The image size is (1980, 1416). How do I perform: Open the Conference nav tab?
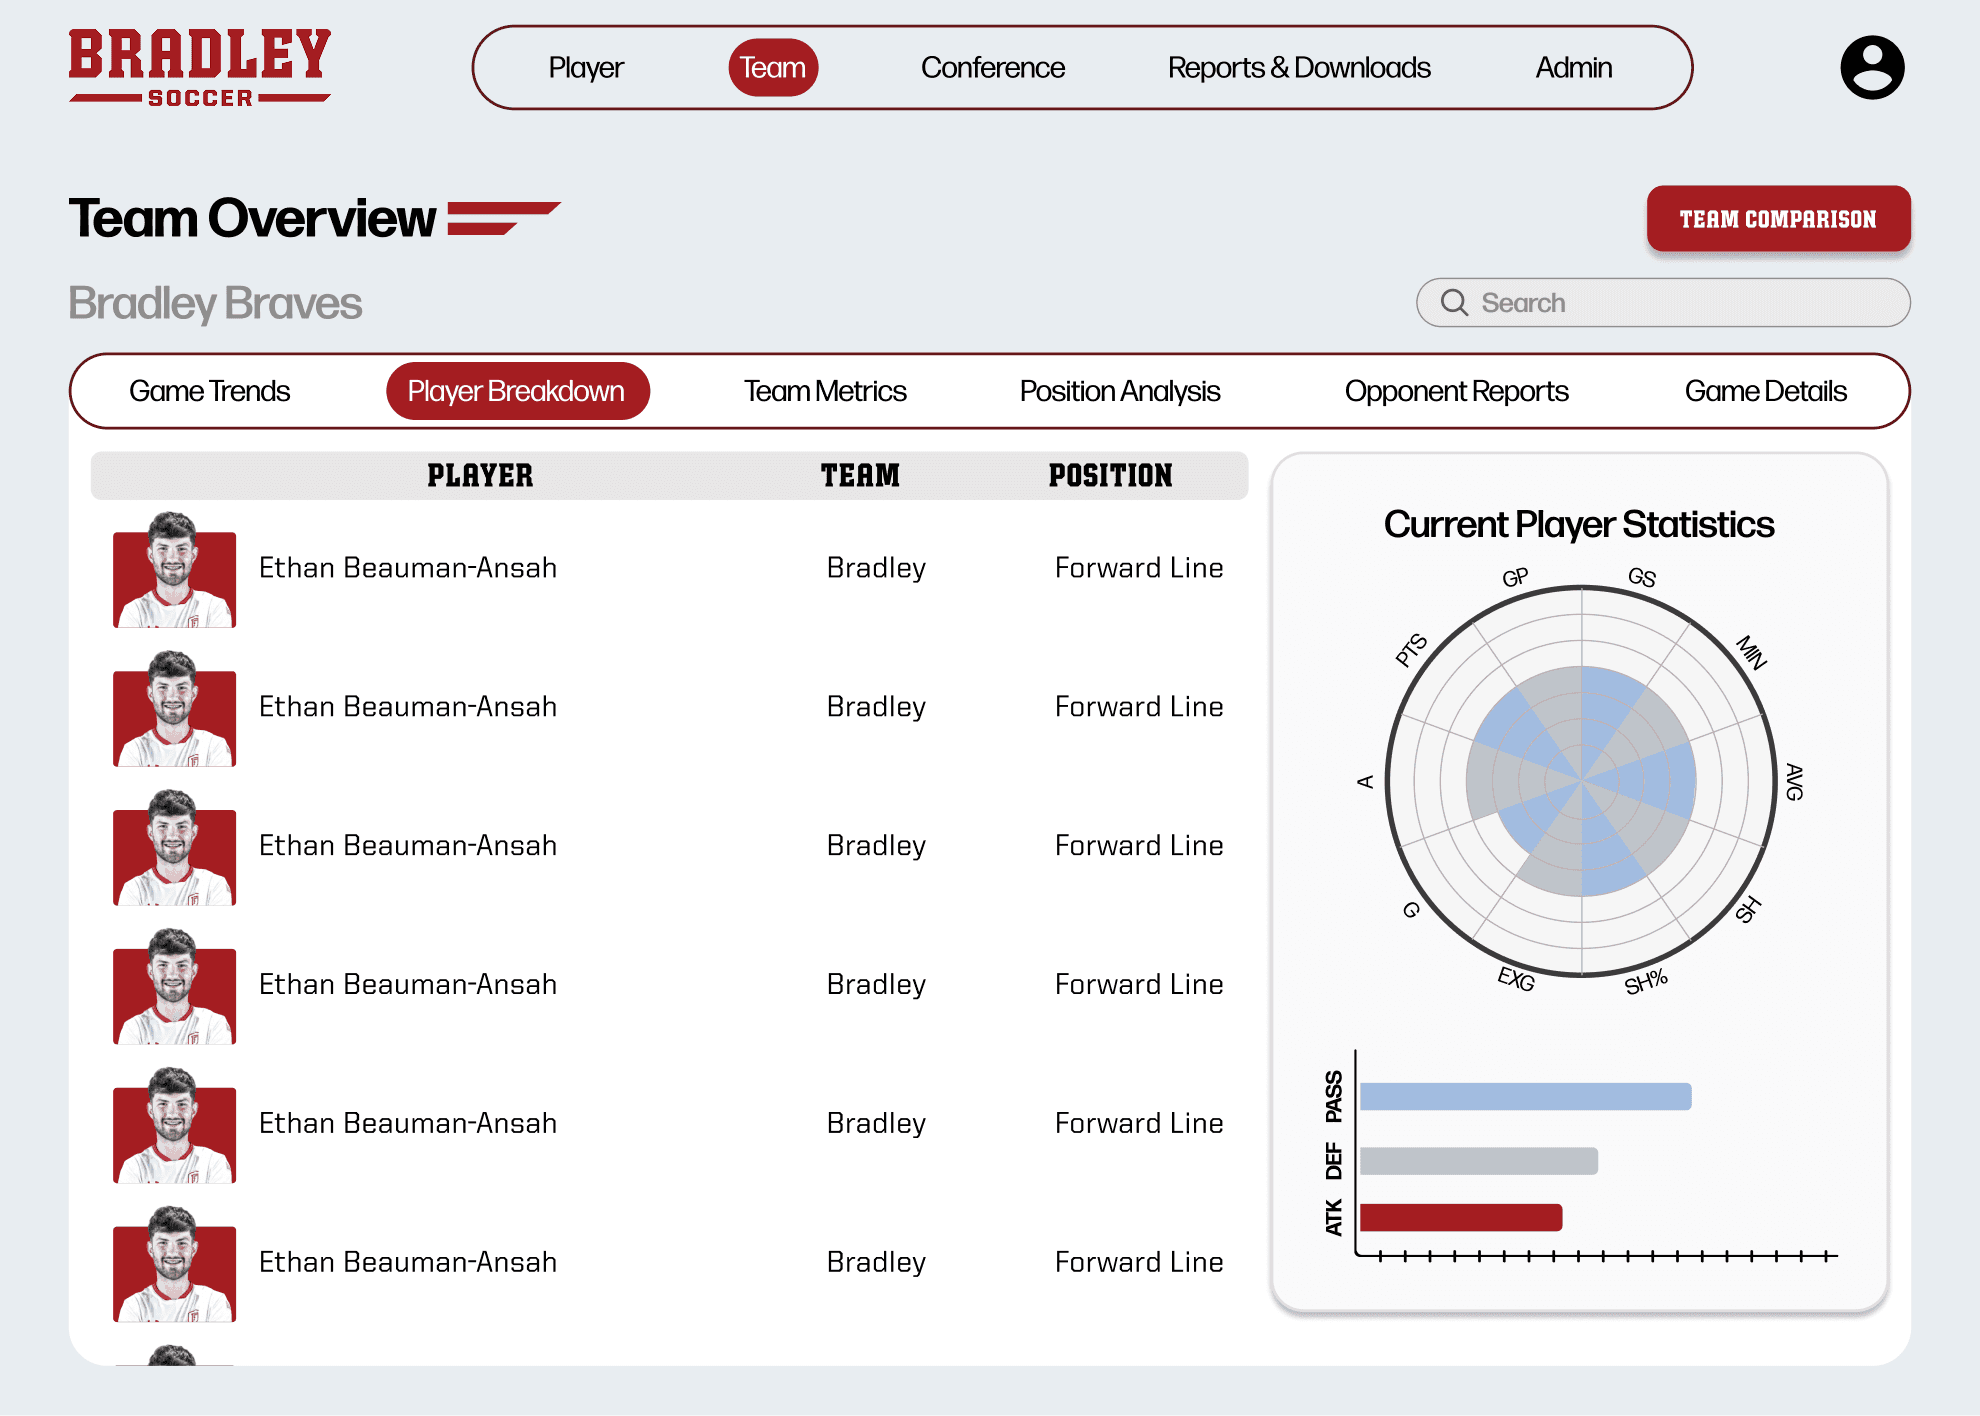[992, 68]
